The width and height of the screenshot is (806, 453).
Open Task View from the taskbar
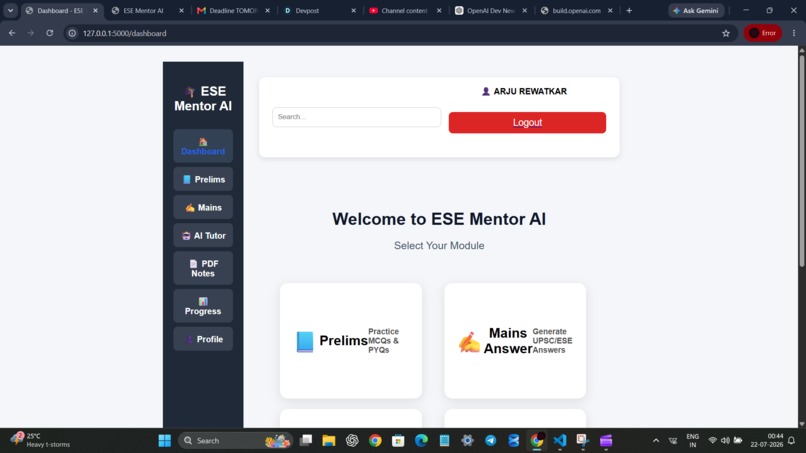[x=306, y=440]
